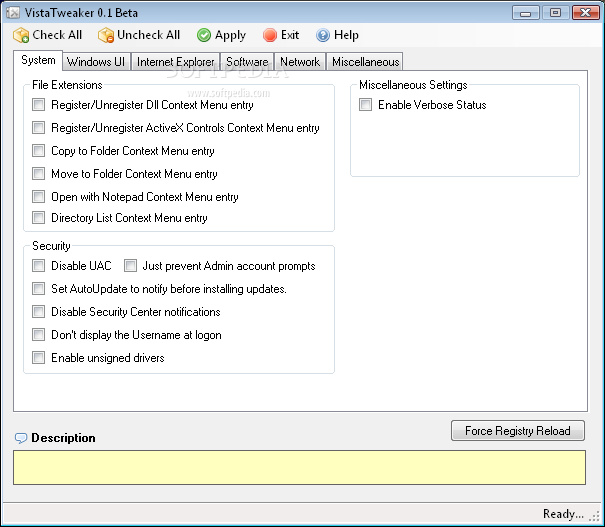This screenshot has height=527, width=605.
Task: Close the VistaTweaker window
Action: click(x=585, y=13)
